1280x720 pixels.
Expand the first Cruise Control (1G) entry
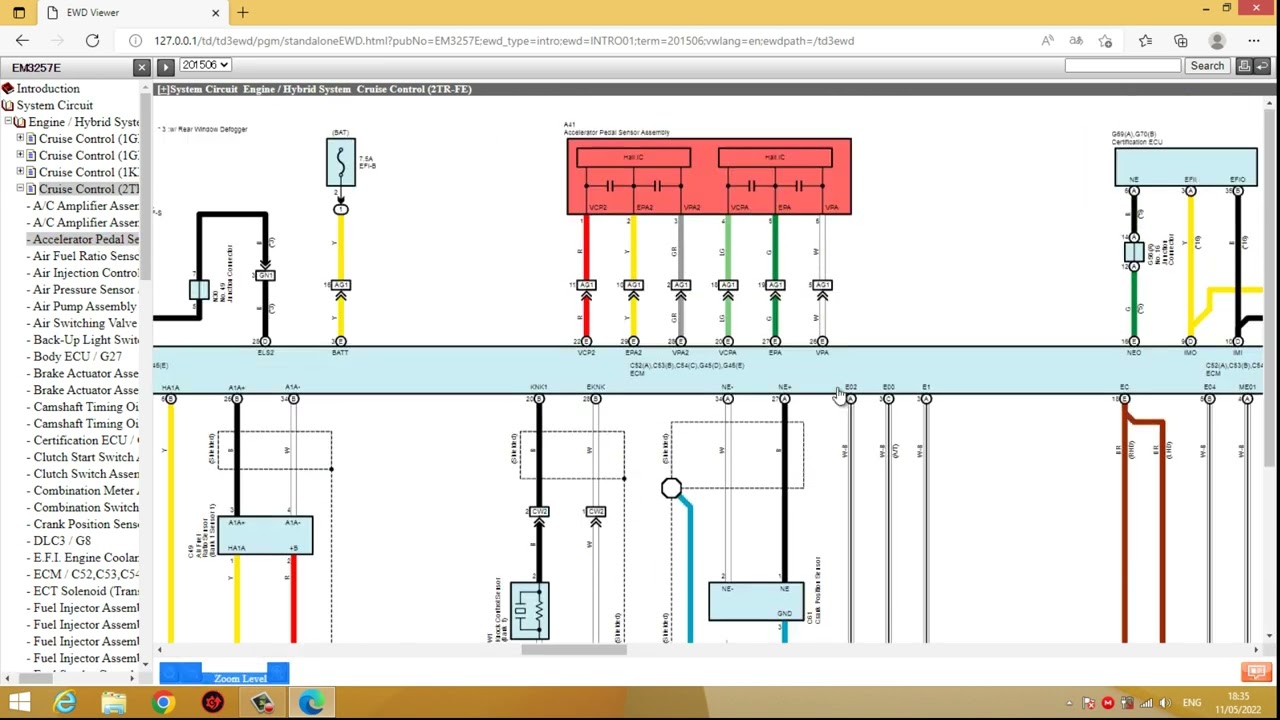tap(19, 139)
